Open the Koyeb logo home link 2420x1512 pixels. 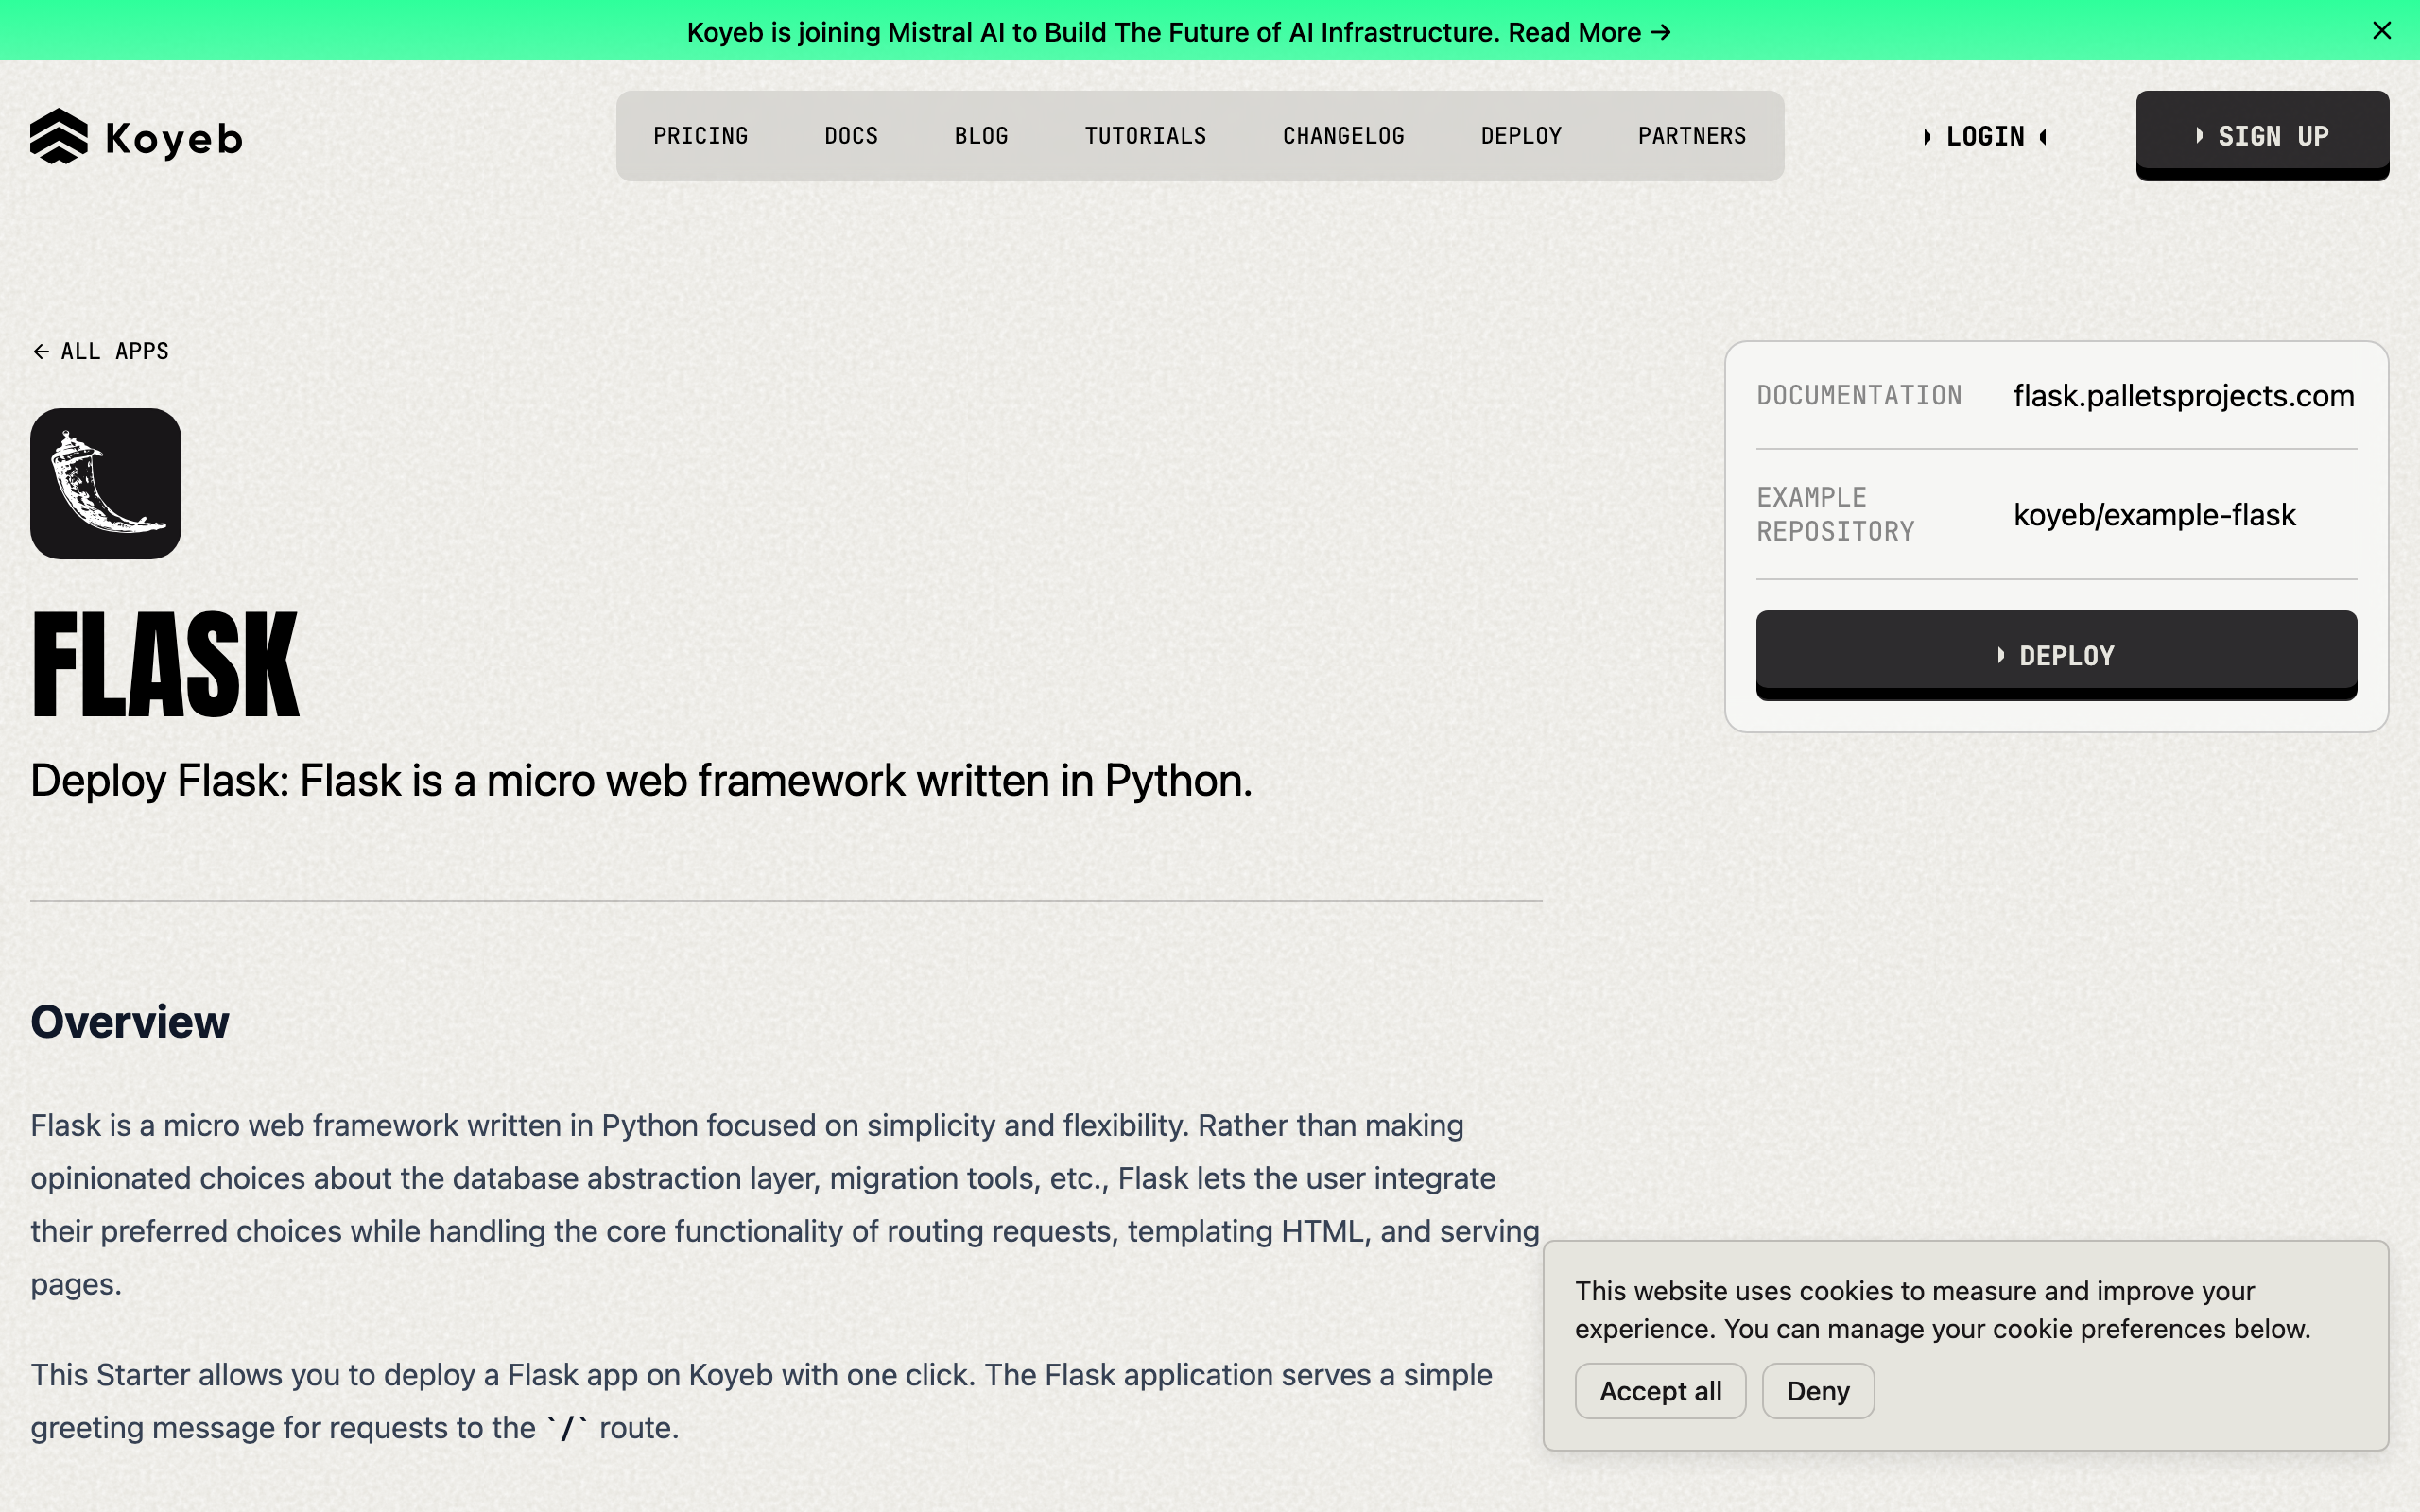point(136,136)
